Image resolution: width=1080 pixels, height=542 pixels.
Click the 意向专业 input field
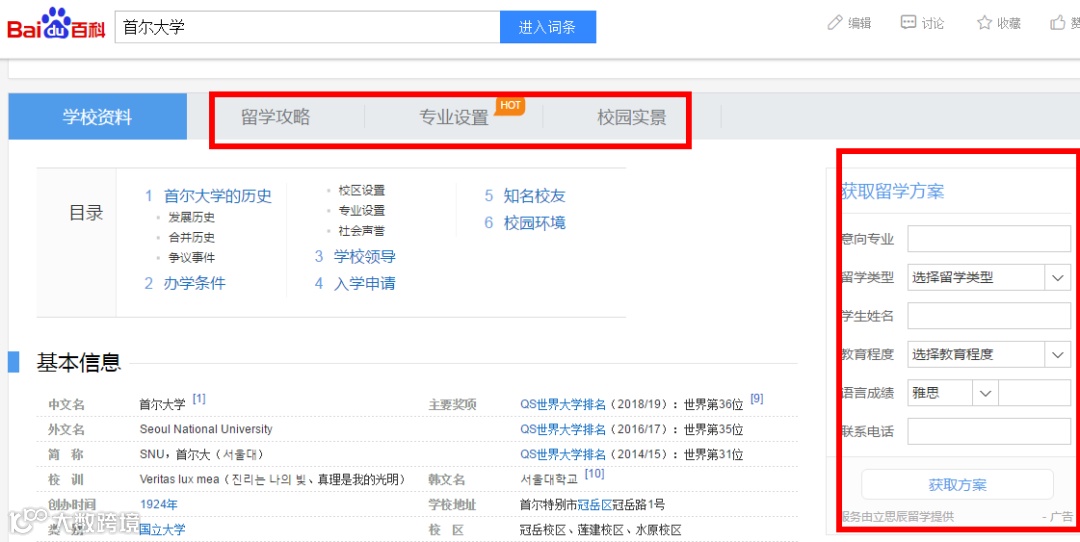989,239
